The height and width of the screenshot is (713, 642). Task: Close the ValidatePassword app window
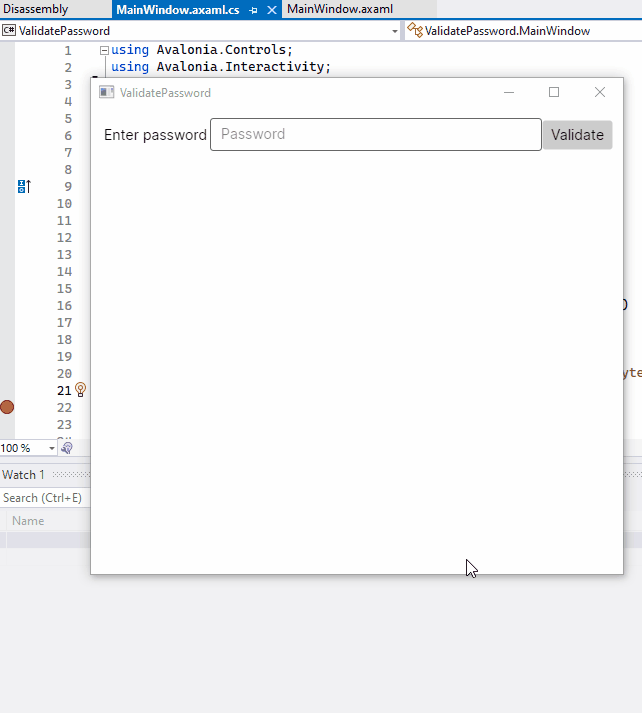pos(600,92)
